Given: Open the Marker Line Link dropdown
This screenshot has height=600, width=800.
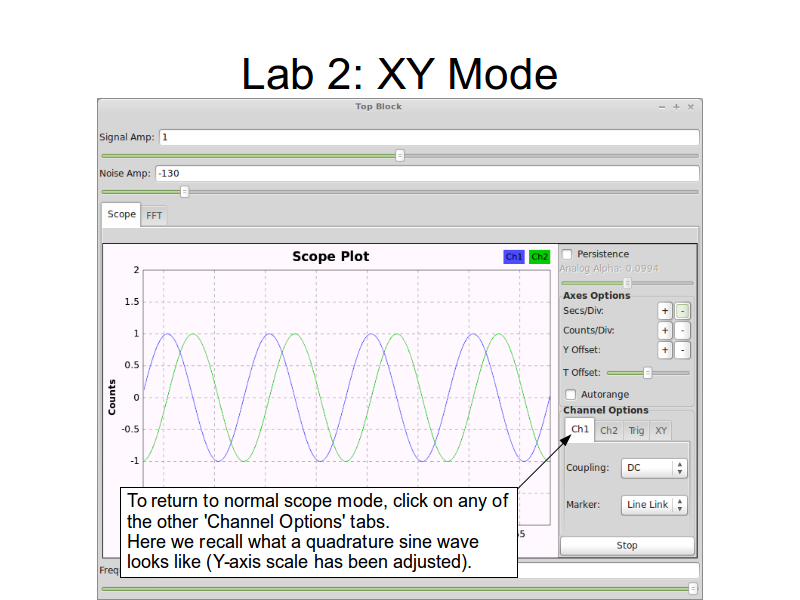Looking at the screenshot, I should (654, 505).
